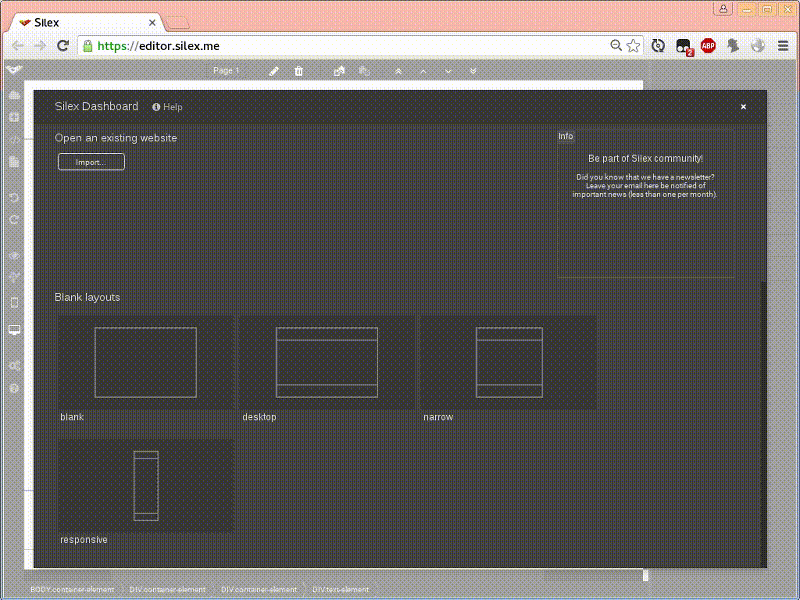Click the undo arrow in left sidebar

14,197
